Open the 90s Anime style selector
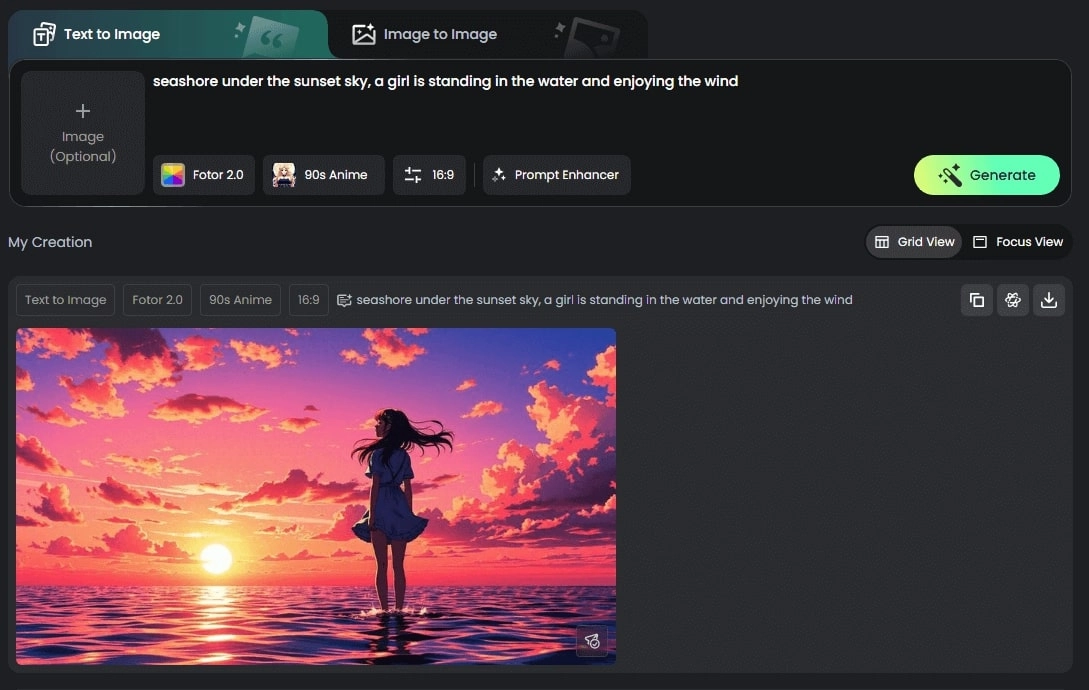The height and width of the screenshot is (690, 1089). tap(323, 174)
